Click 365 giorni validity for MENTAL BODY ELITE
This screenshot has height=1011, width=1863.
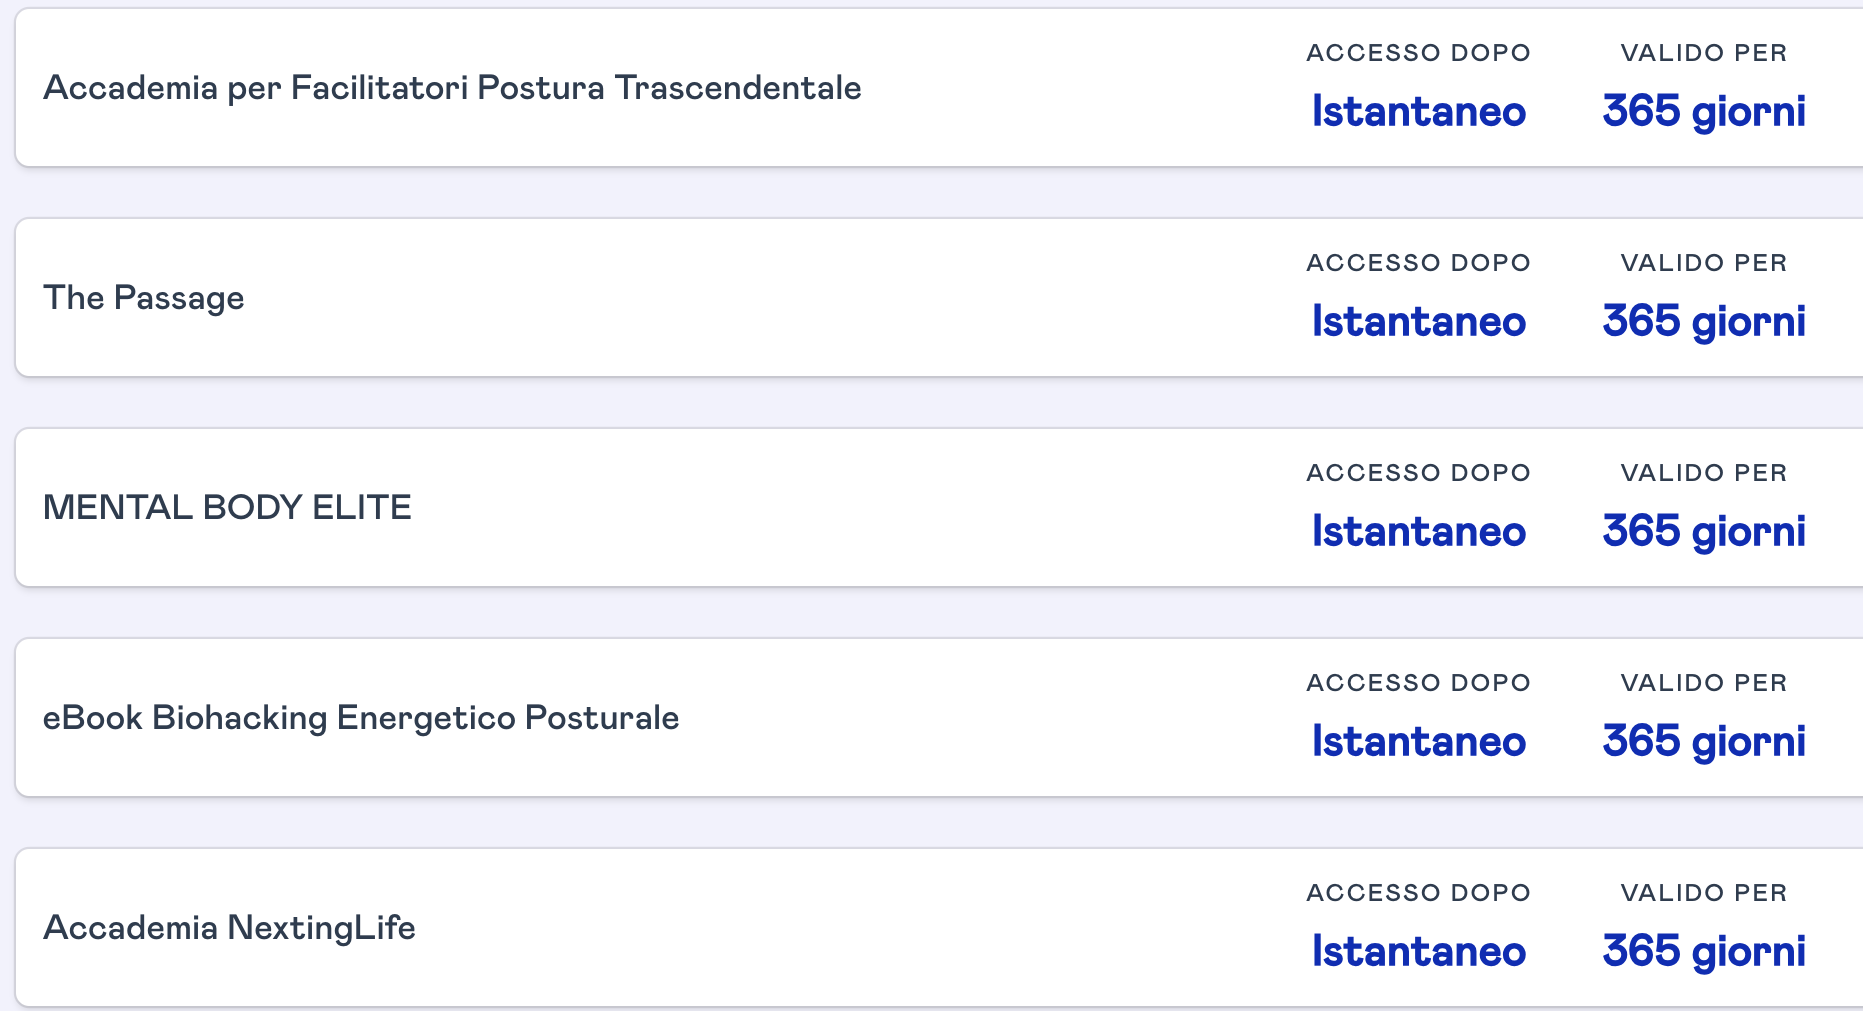click(x=1704, y=531)
